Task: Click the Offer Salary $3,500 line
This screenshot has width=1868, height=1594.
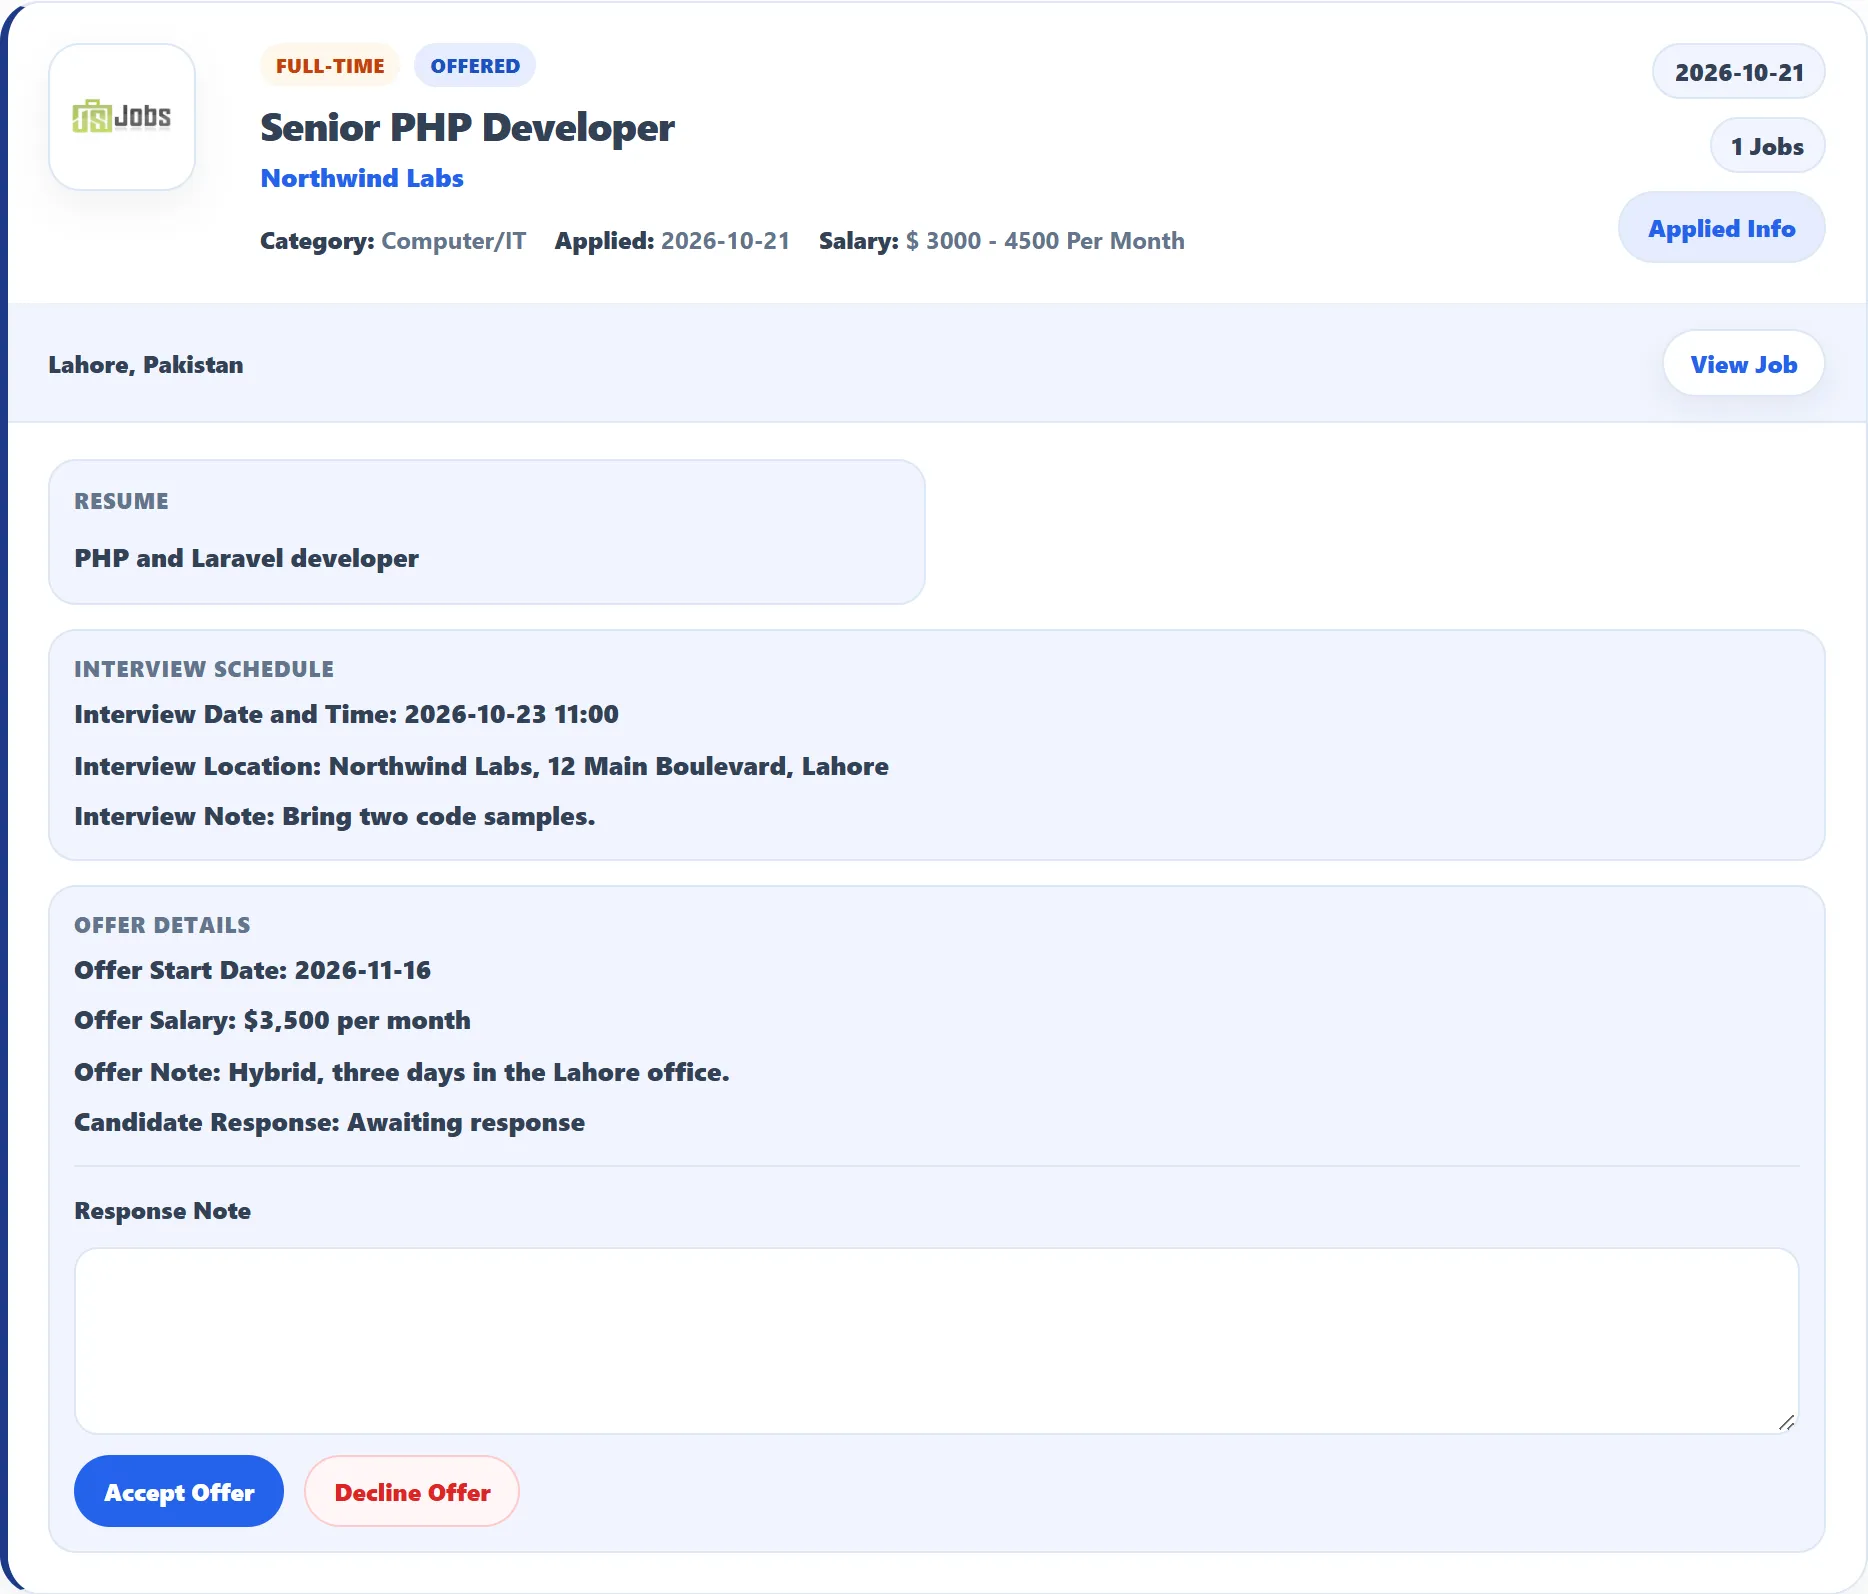Action: tap(272, 1020)
